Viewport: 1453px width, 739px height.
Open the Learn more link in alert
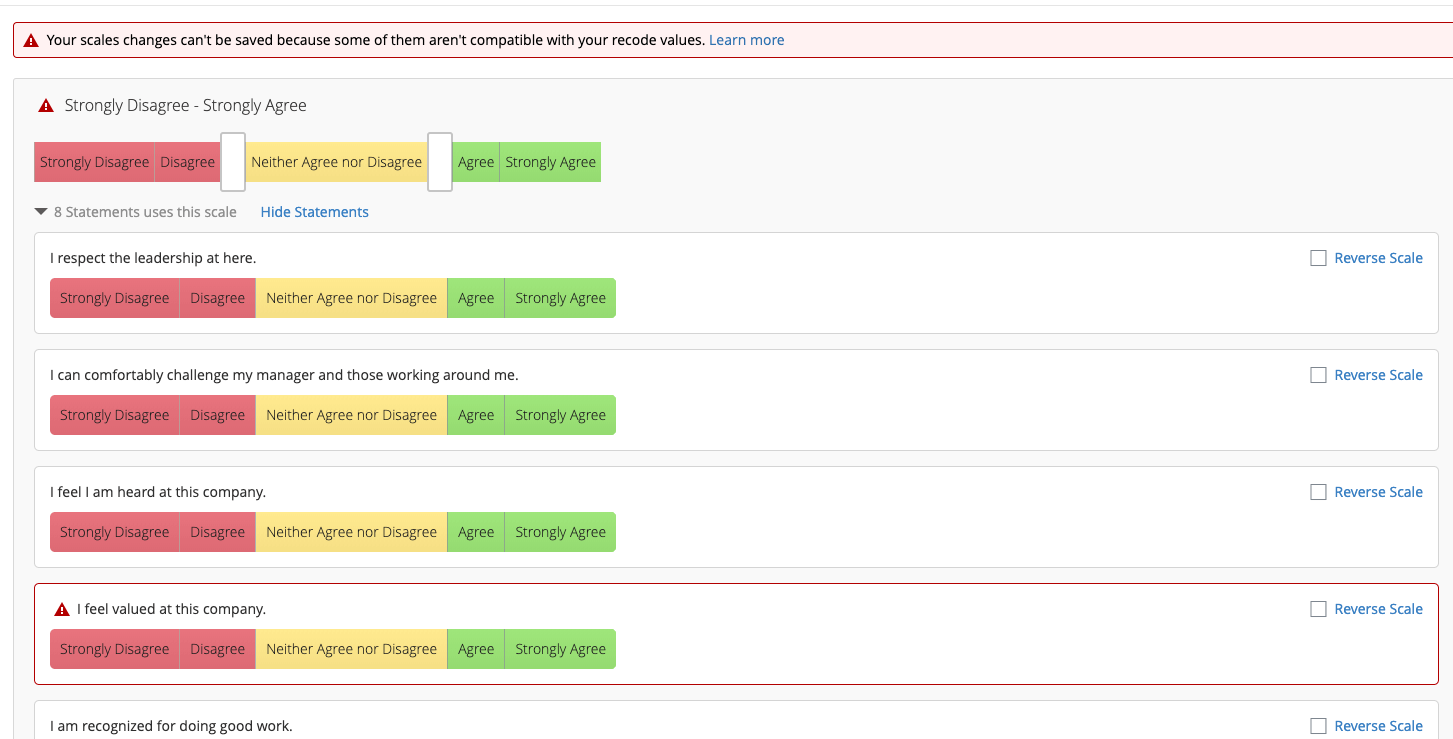746,40
